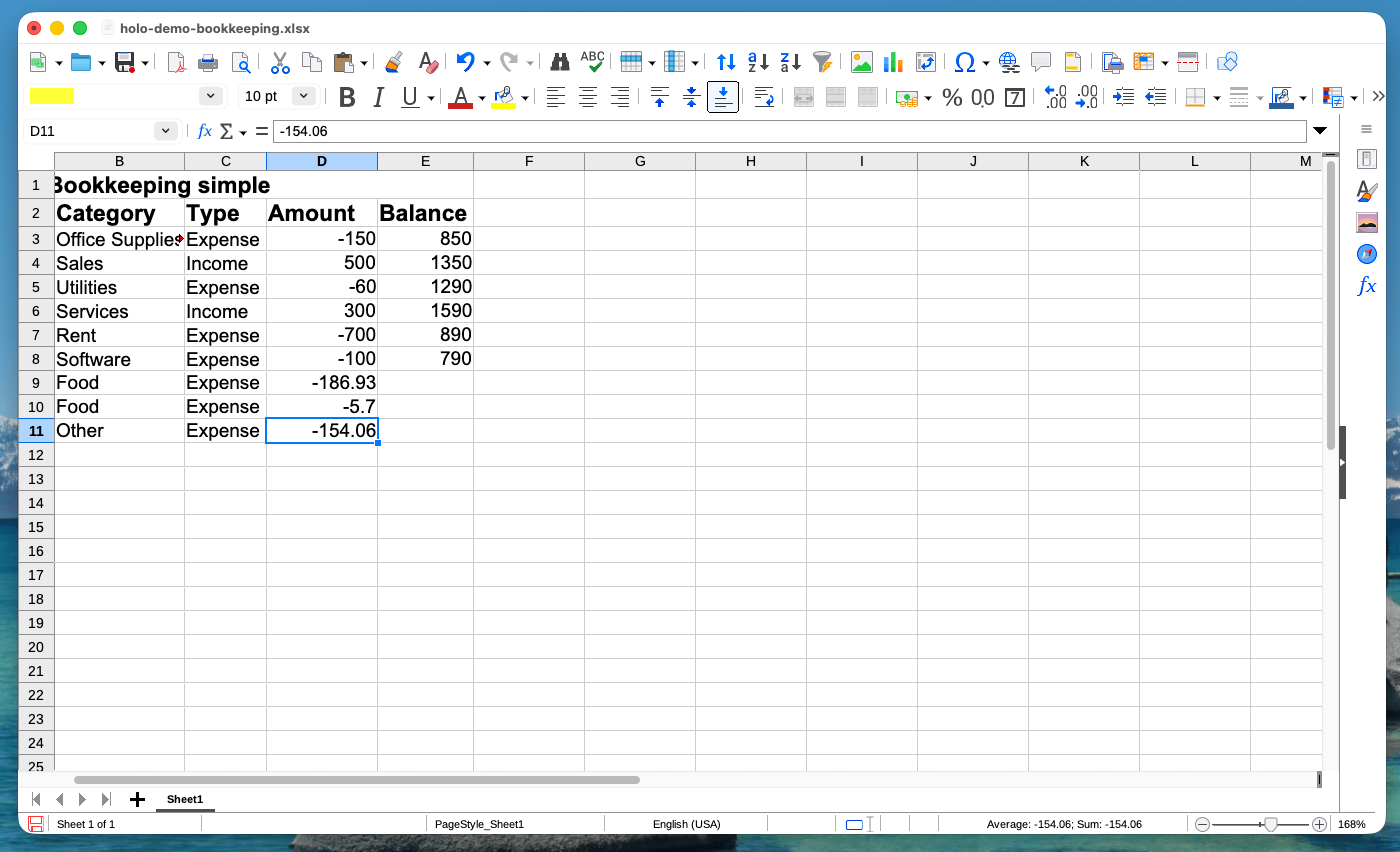Open Print Preview with magnifier icon
This screenshot has width=1400, height=852.
click(241, 62)
